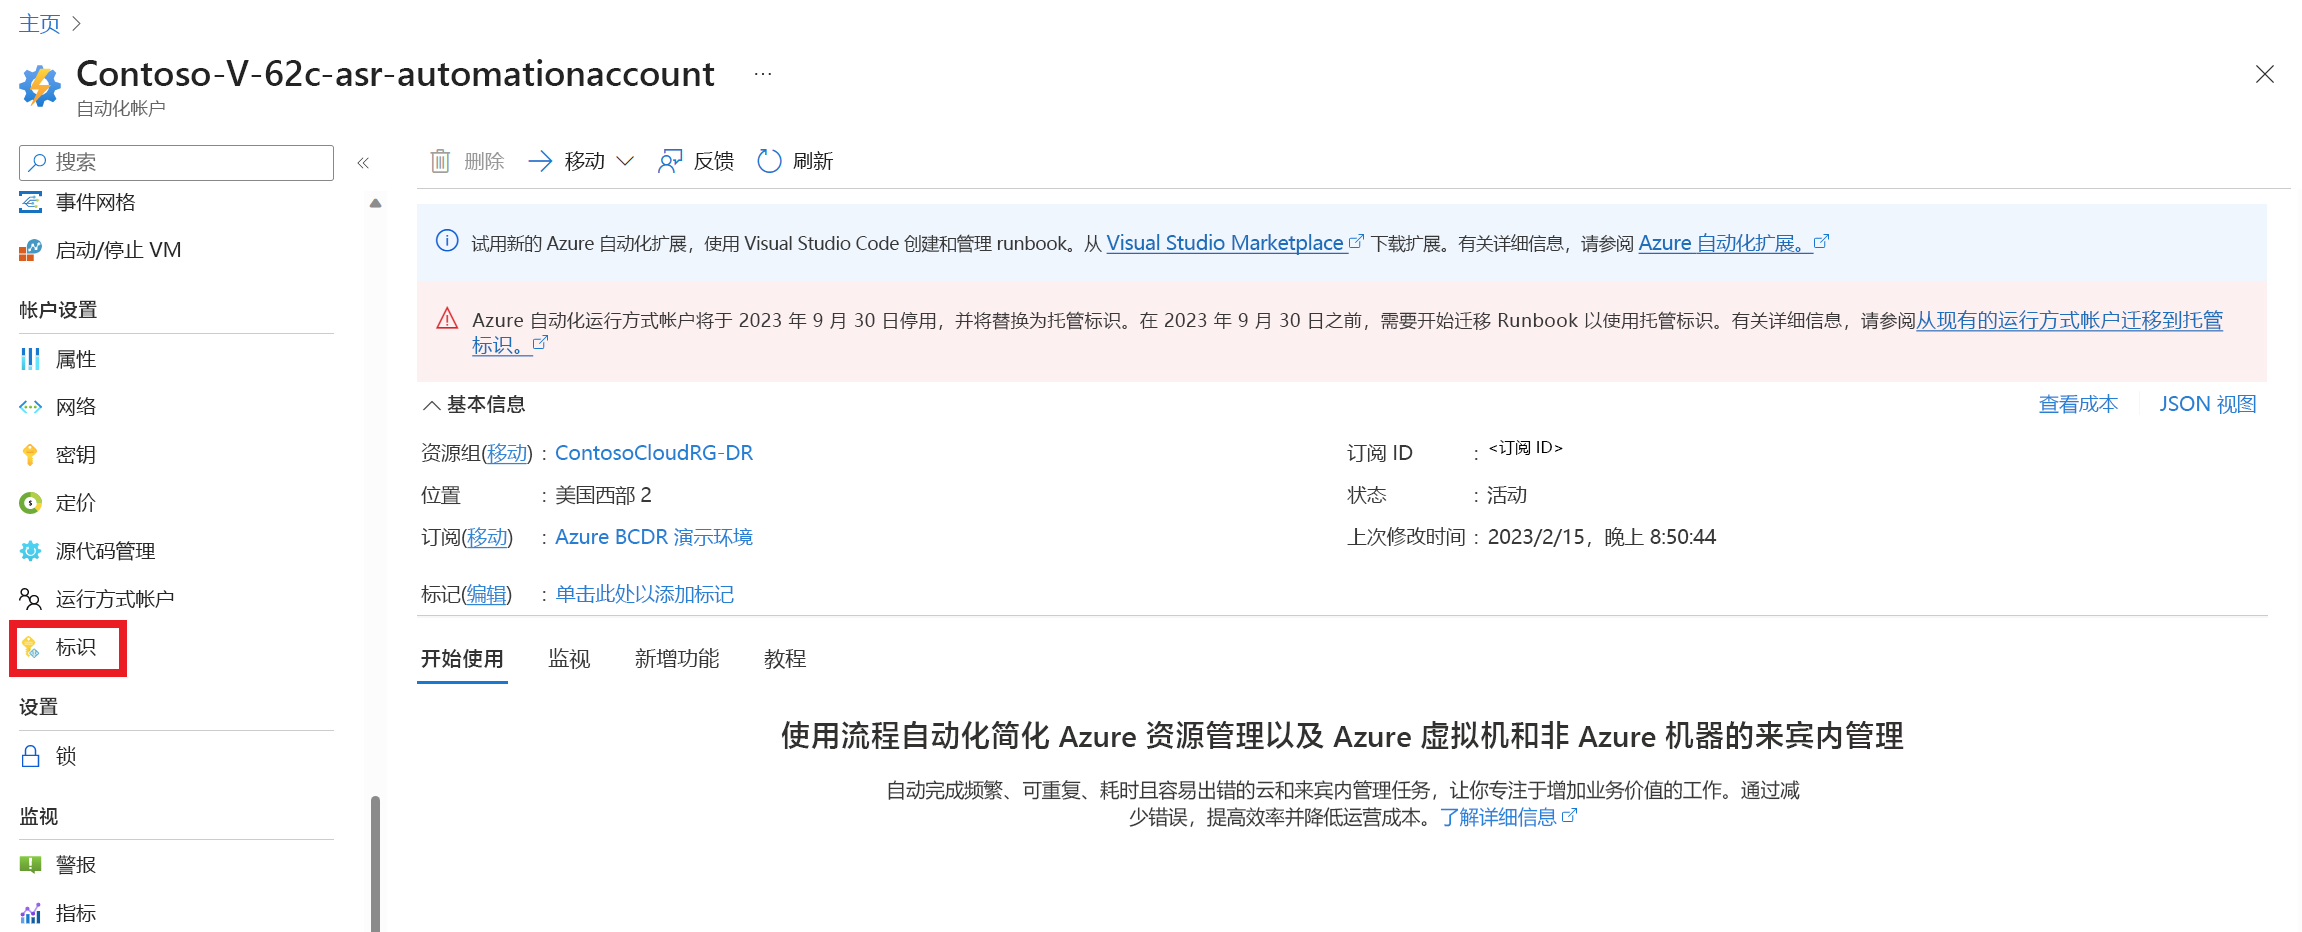This screenshot has width=2302, height=932.
Task: Click the 监视 sidebar section header
Action: pyautogui.click(x=38, y=816)
